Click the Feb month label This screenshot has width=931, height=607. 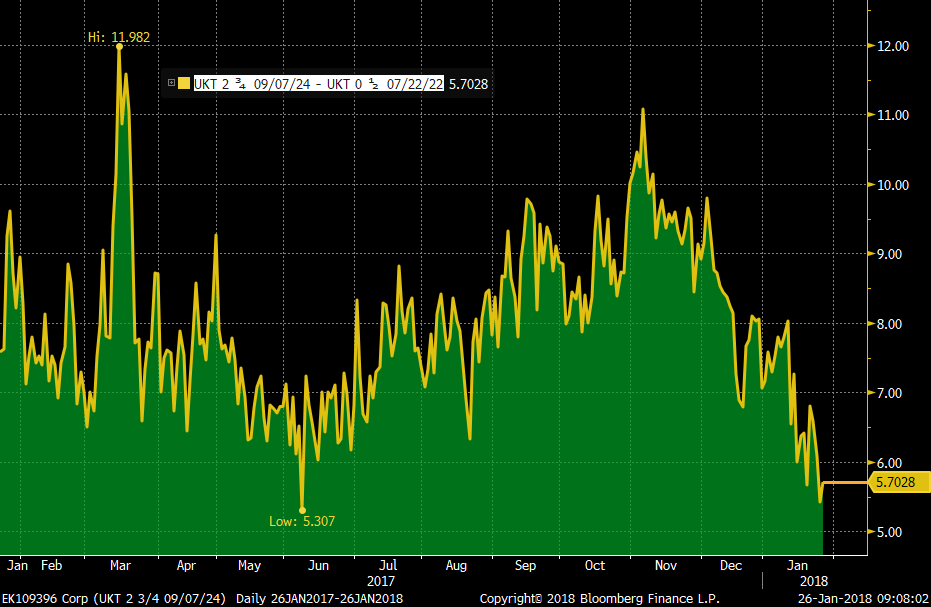pyautogui.click(x=52, y=565)
